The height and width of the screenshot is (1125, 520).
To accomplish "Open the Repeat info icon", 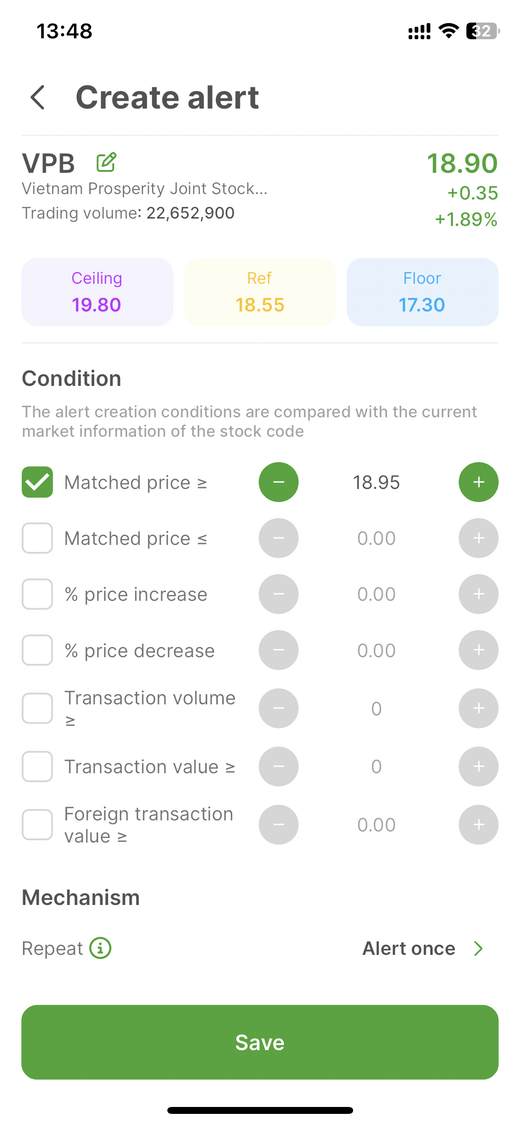I will click(100, 949).
